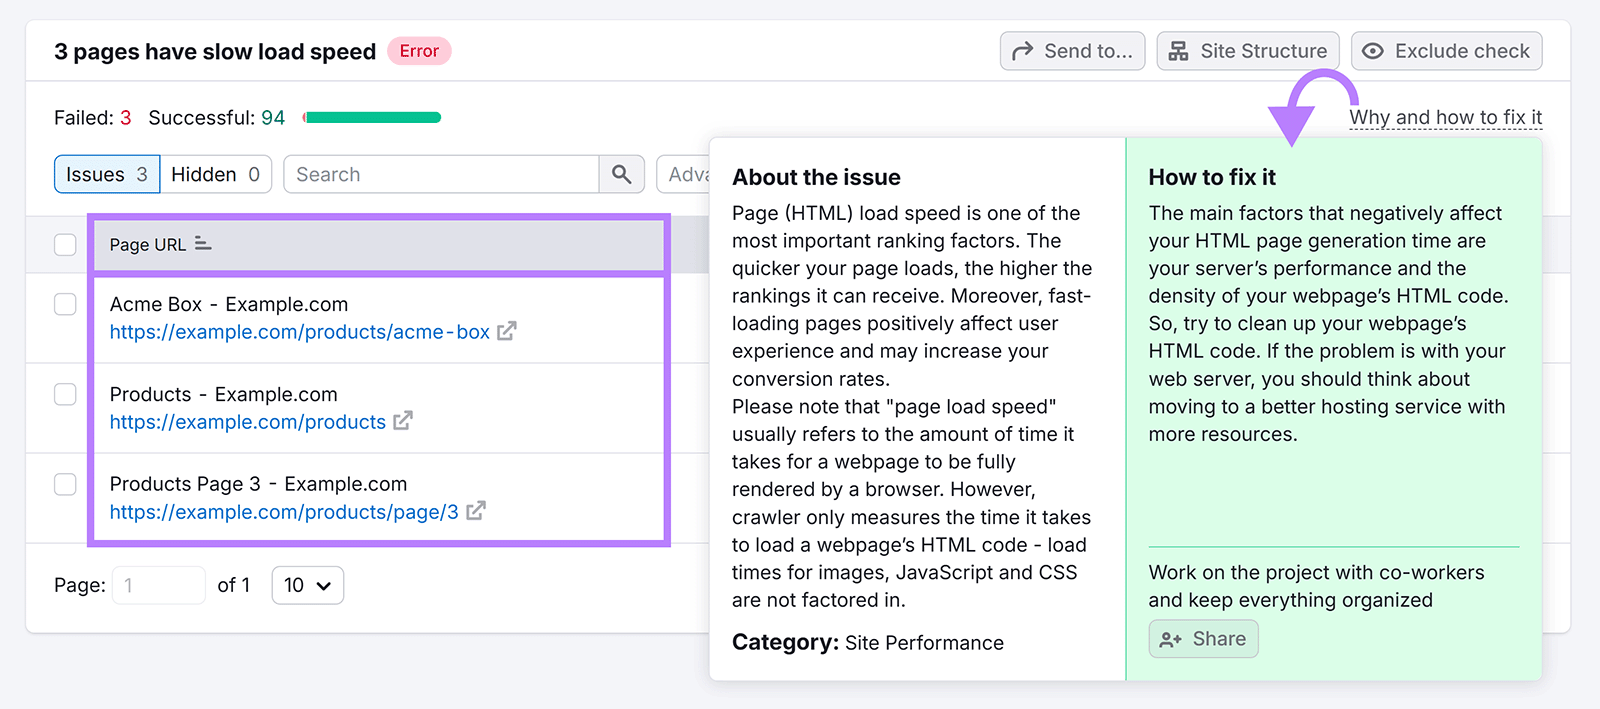Open Site Structure view

tap(1247, 51)
